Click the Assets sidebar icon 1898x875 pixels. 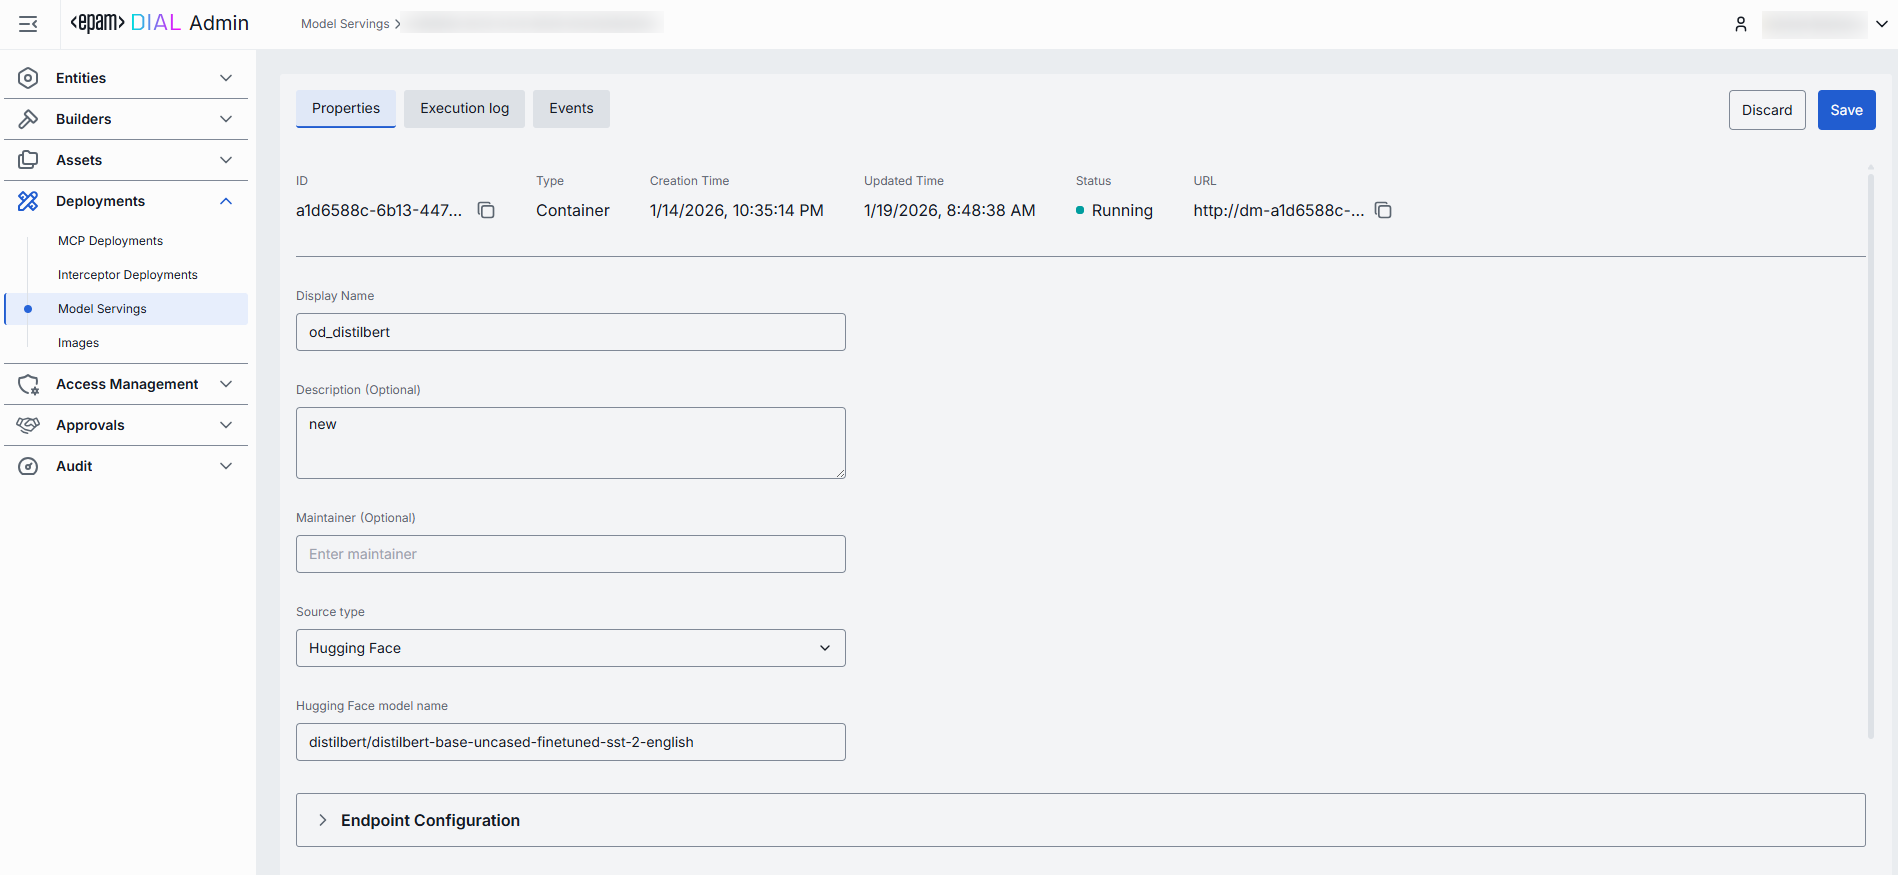click(x=28, y=160)
